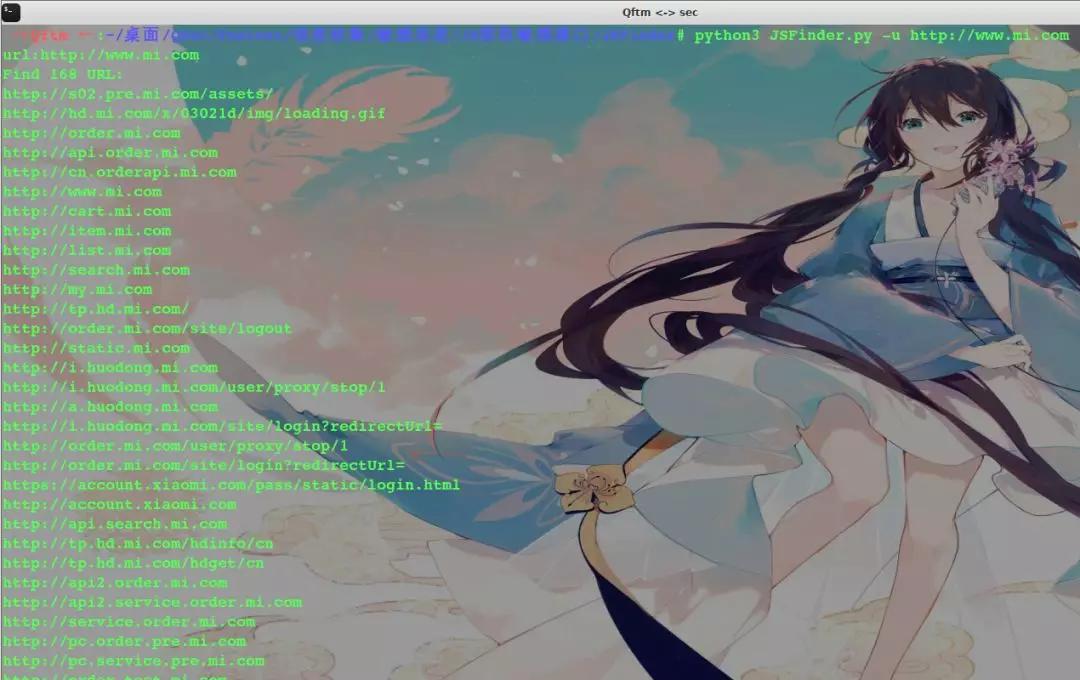Click the line with only http://i.huodong.mi.com
1080x680 pixels.
(110, 368)
